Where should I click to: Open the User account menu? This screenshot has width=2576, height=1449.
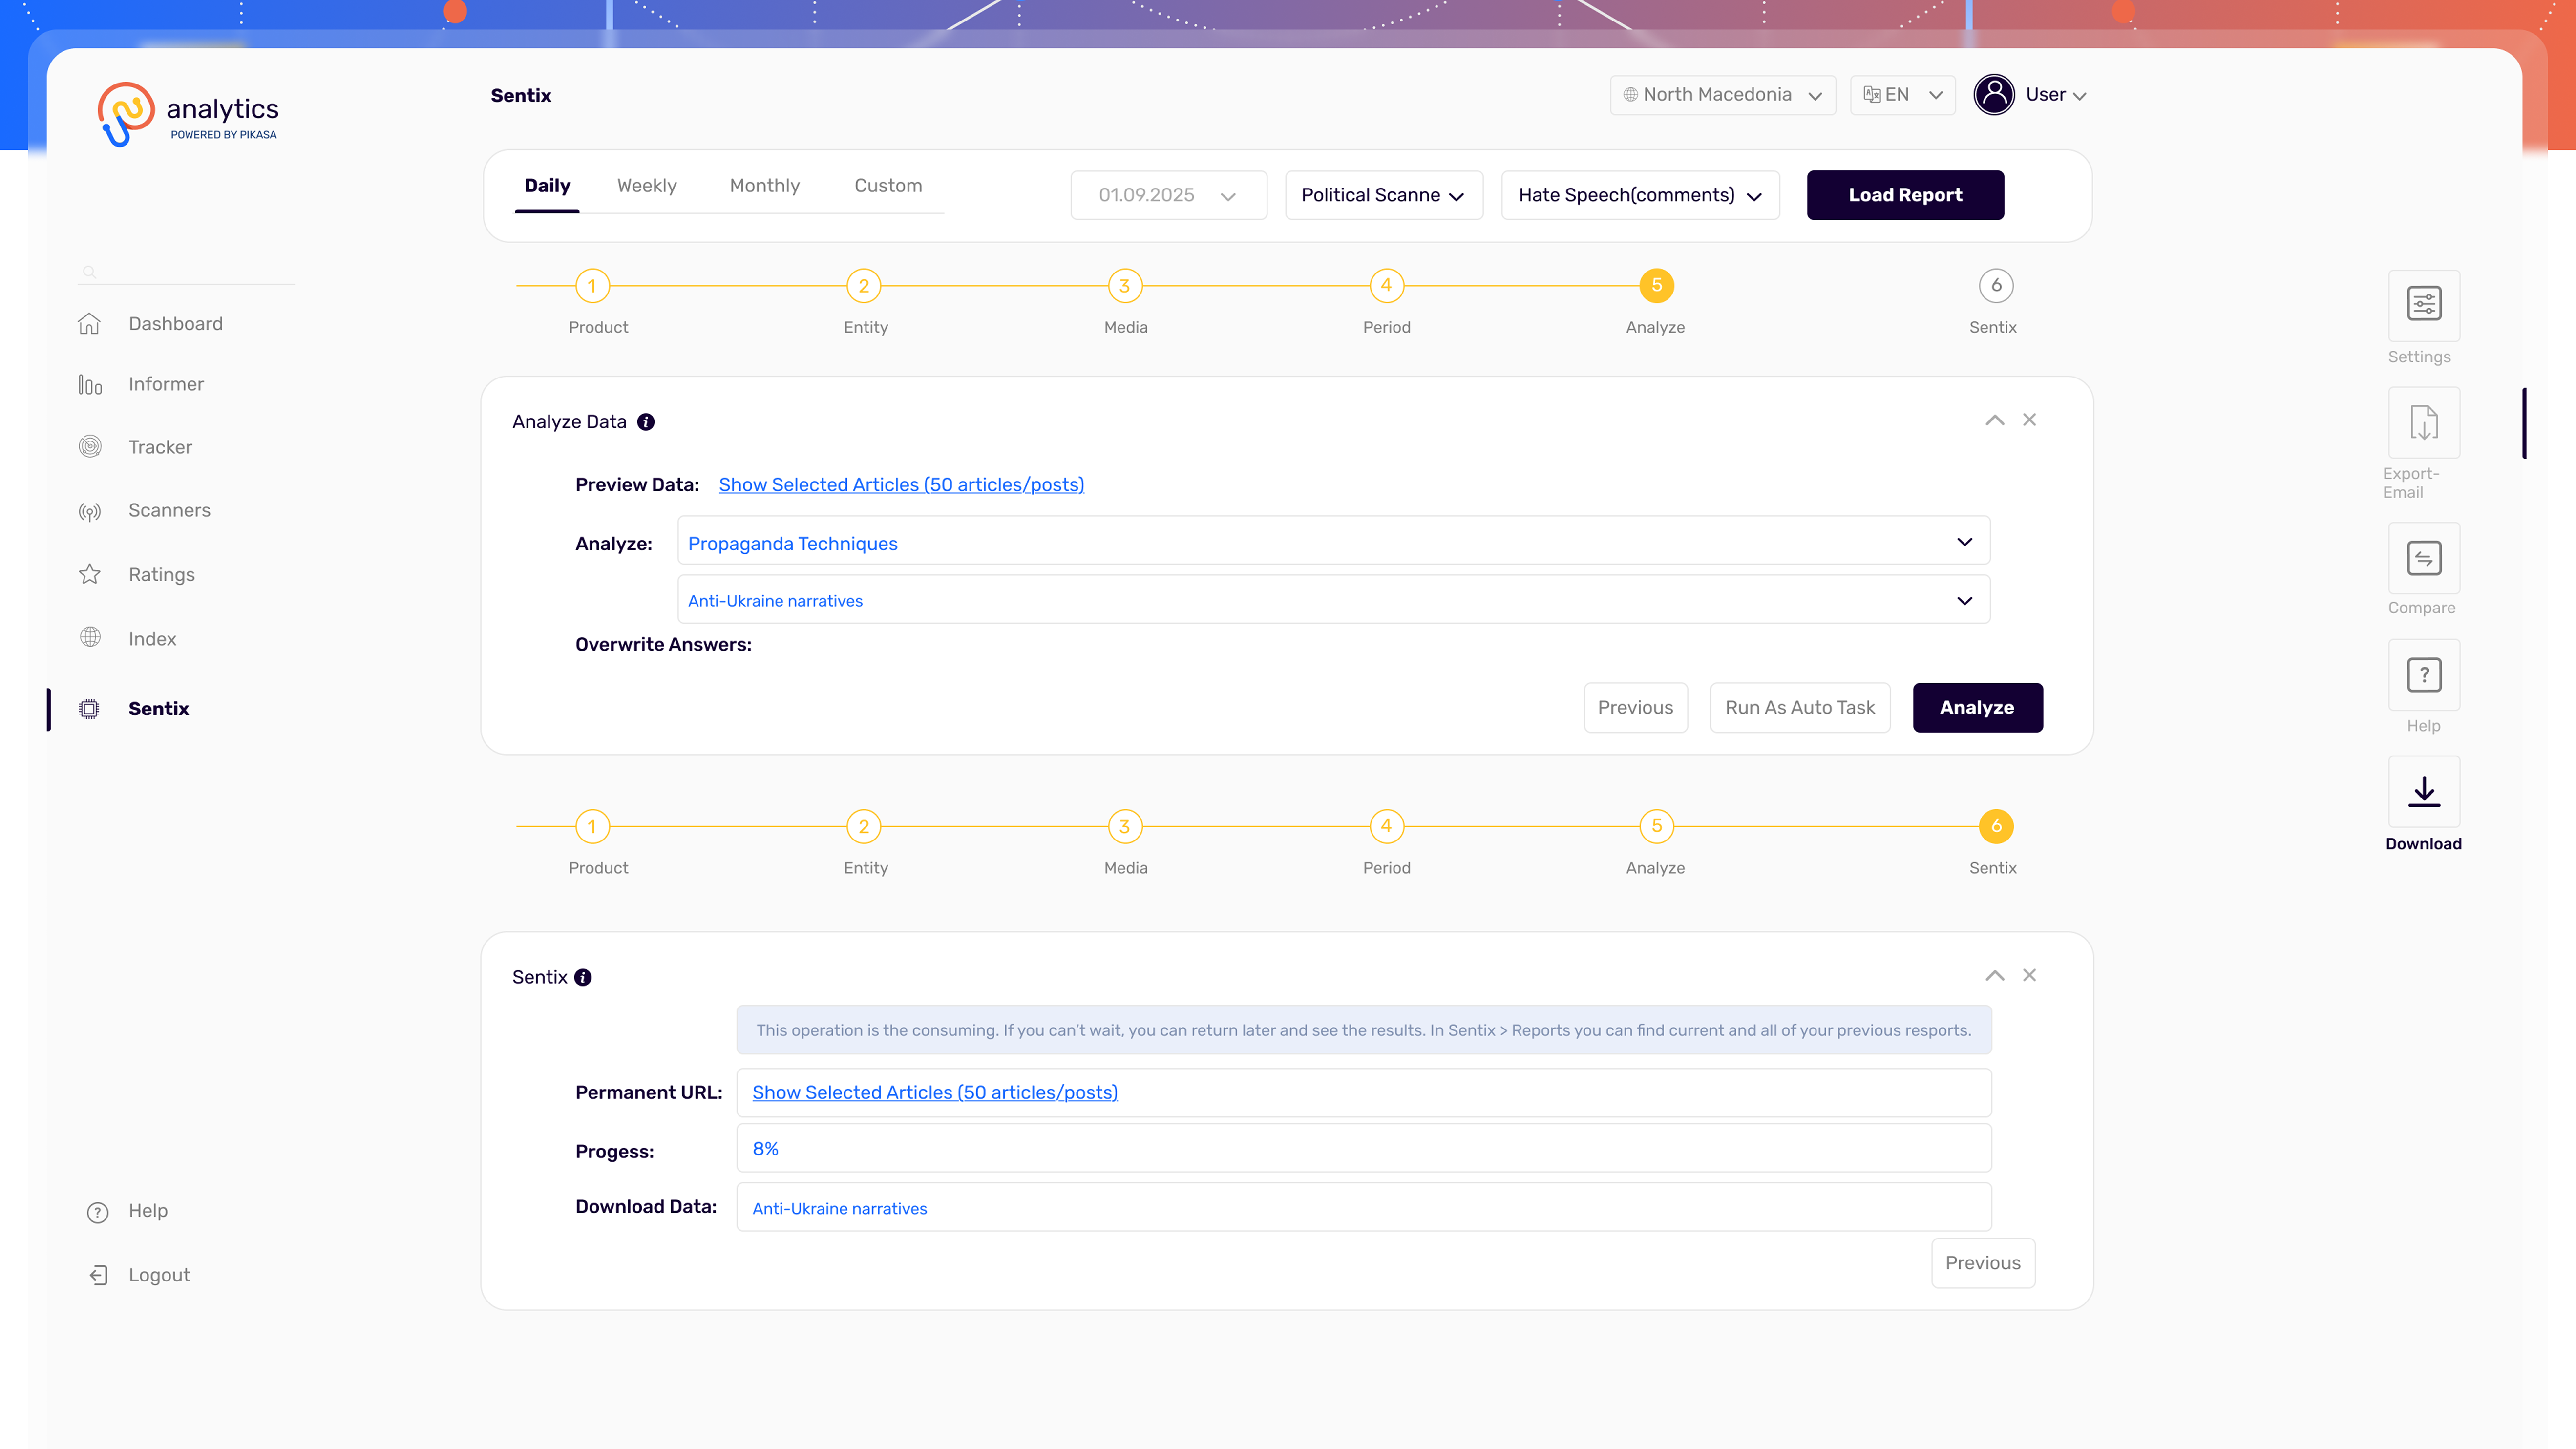point(2055,95)
